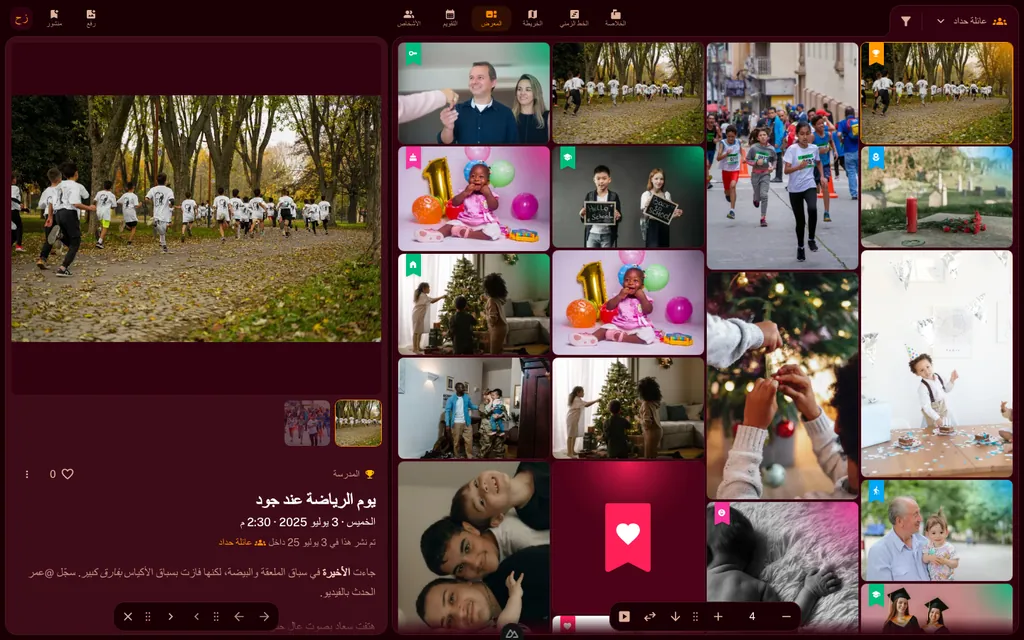The height and width of the screenshot is (640, 1024).
Task: Click the Nuxt logo at the bottom center
Action: [512, 633]
